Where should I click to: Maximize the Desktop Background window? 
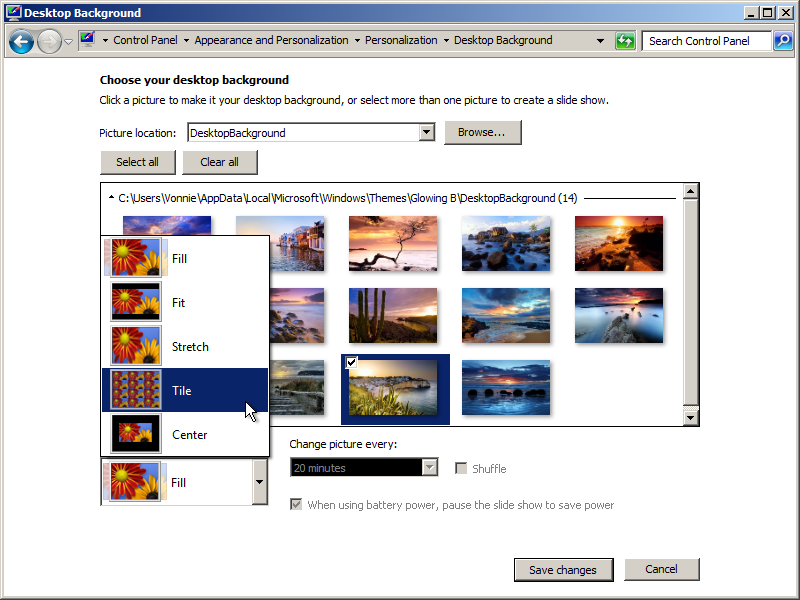pos(767,13)
